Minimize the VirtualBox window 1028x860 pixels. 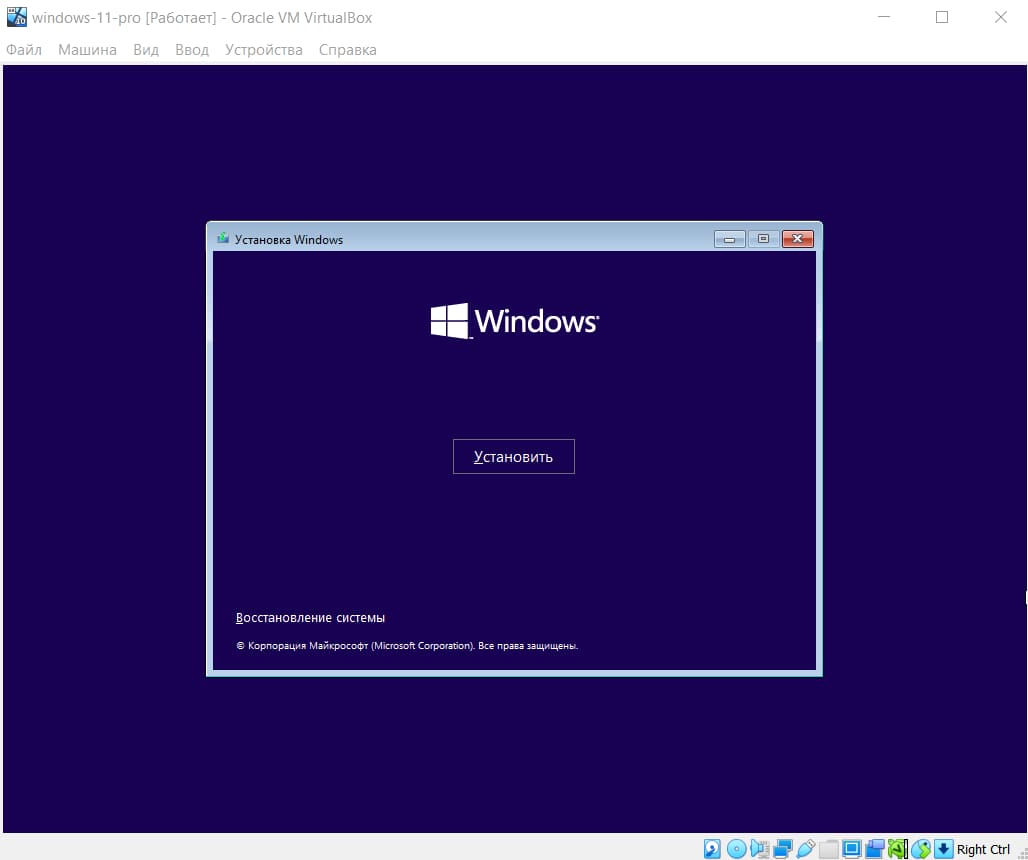coord(884,17)
